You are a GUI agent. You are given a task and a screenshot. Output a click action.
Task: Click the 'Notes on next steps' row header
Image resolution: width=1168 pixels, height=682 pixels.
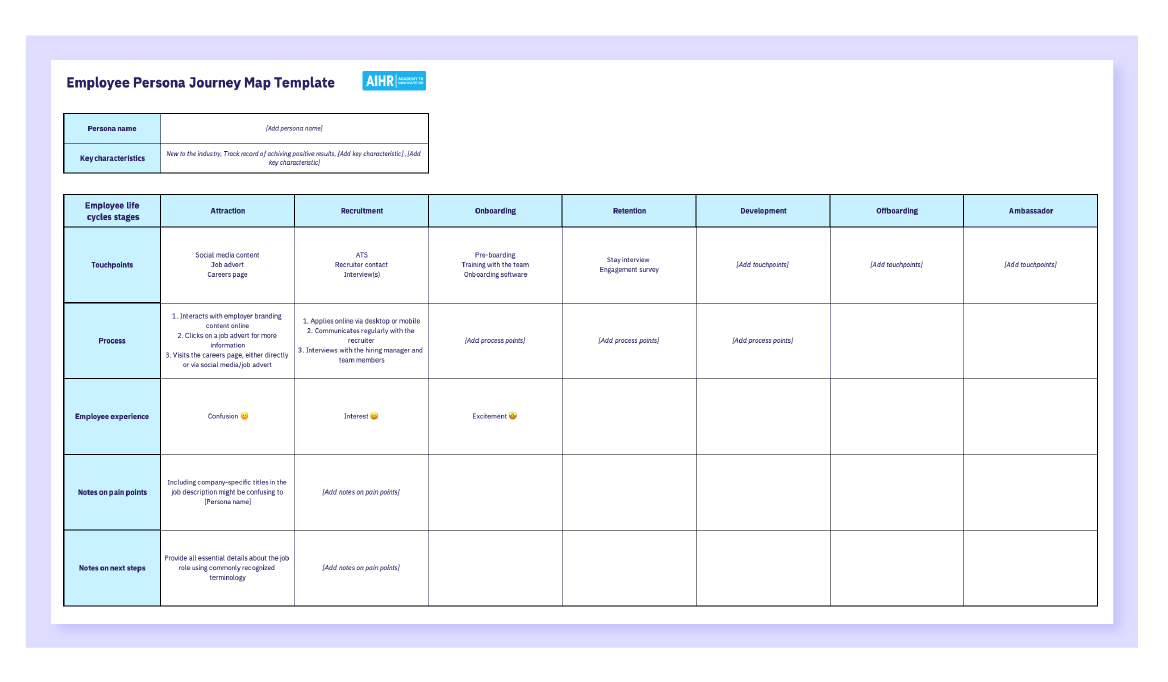point(112,568)
